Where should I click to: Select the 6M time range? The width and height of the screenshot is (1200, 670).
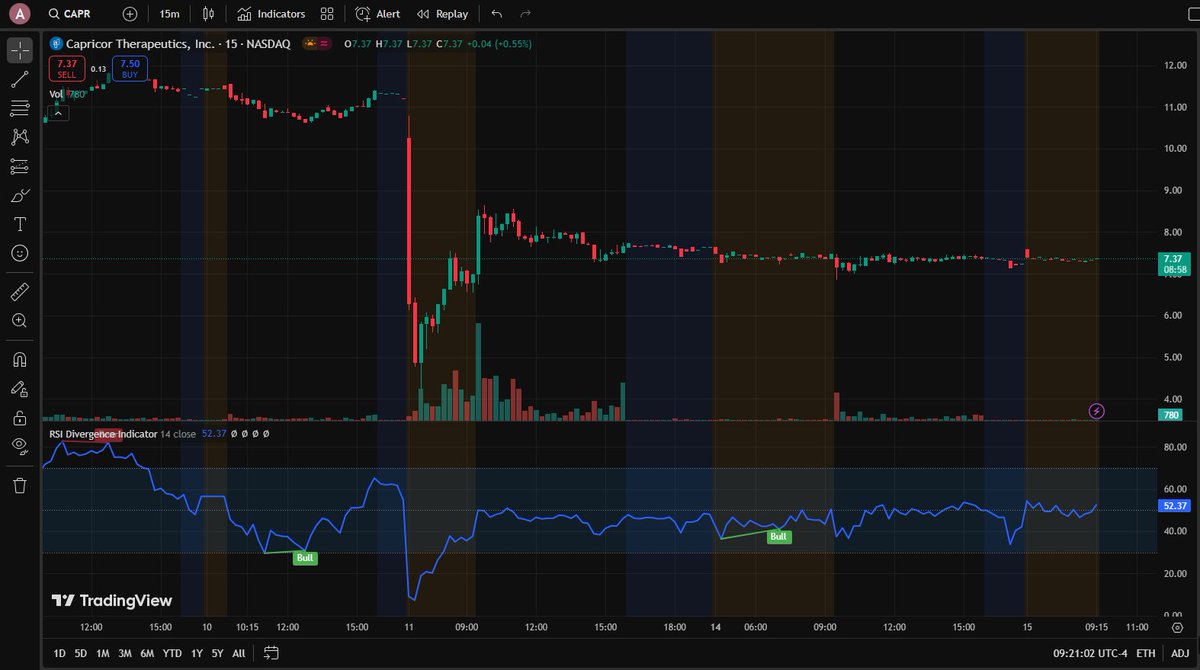coord(147,653)
